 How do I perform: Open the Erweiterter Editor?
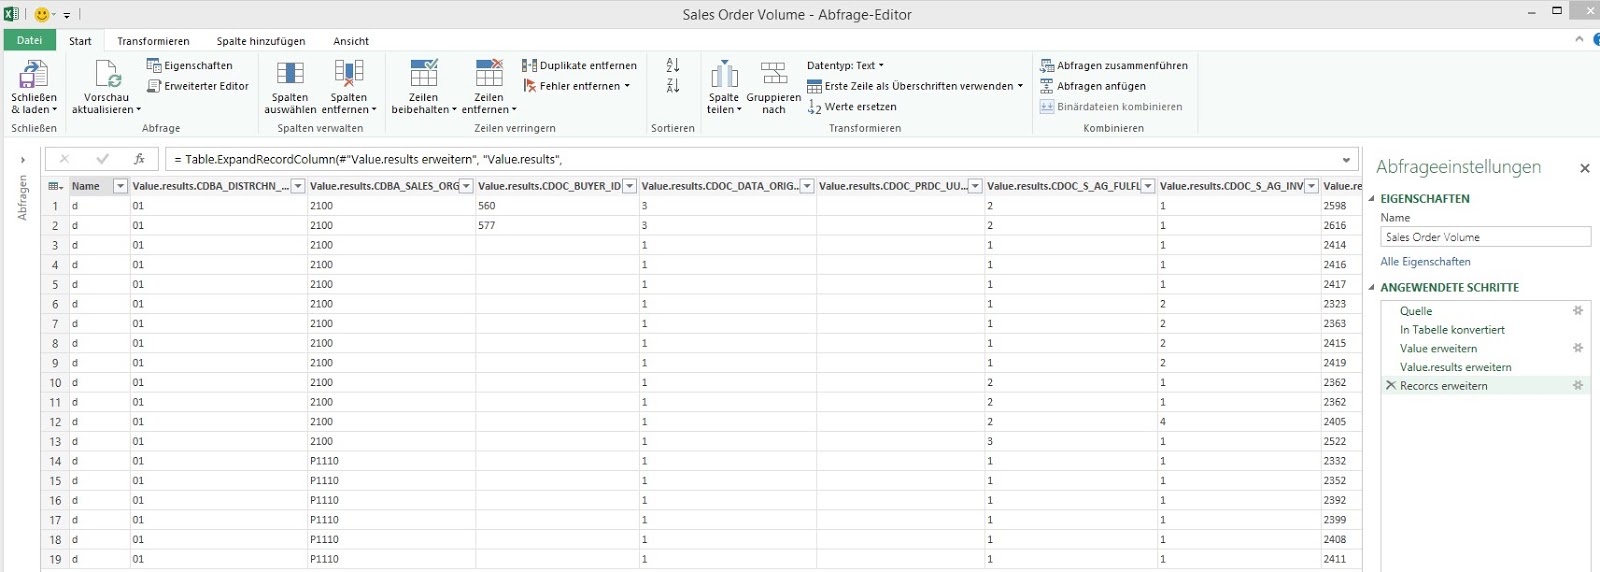point(198,86)
